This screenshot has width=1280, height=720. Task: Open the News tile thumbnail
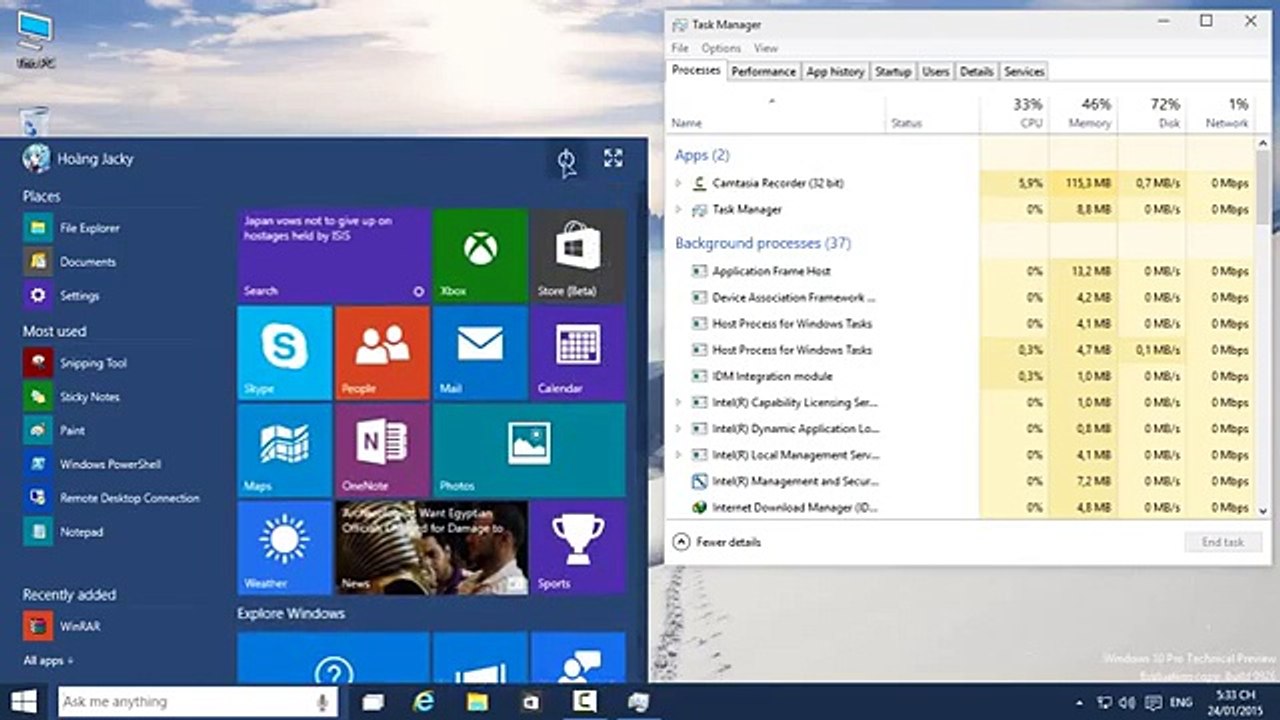click(431, 548)
